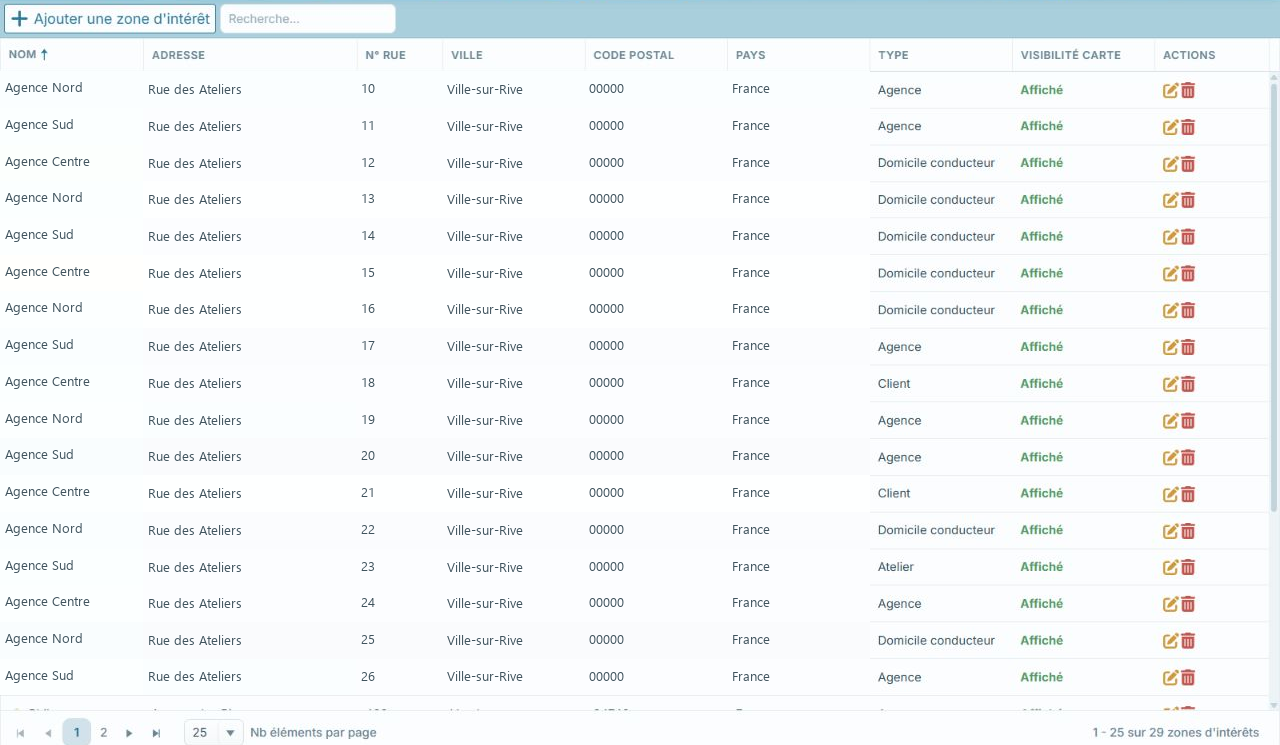1280x745 pixels.
Task: Edit the zone at street number 13
Action: (1170, 200)
